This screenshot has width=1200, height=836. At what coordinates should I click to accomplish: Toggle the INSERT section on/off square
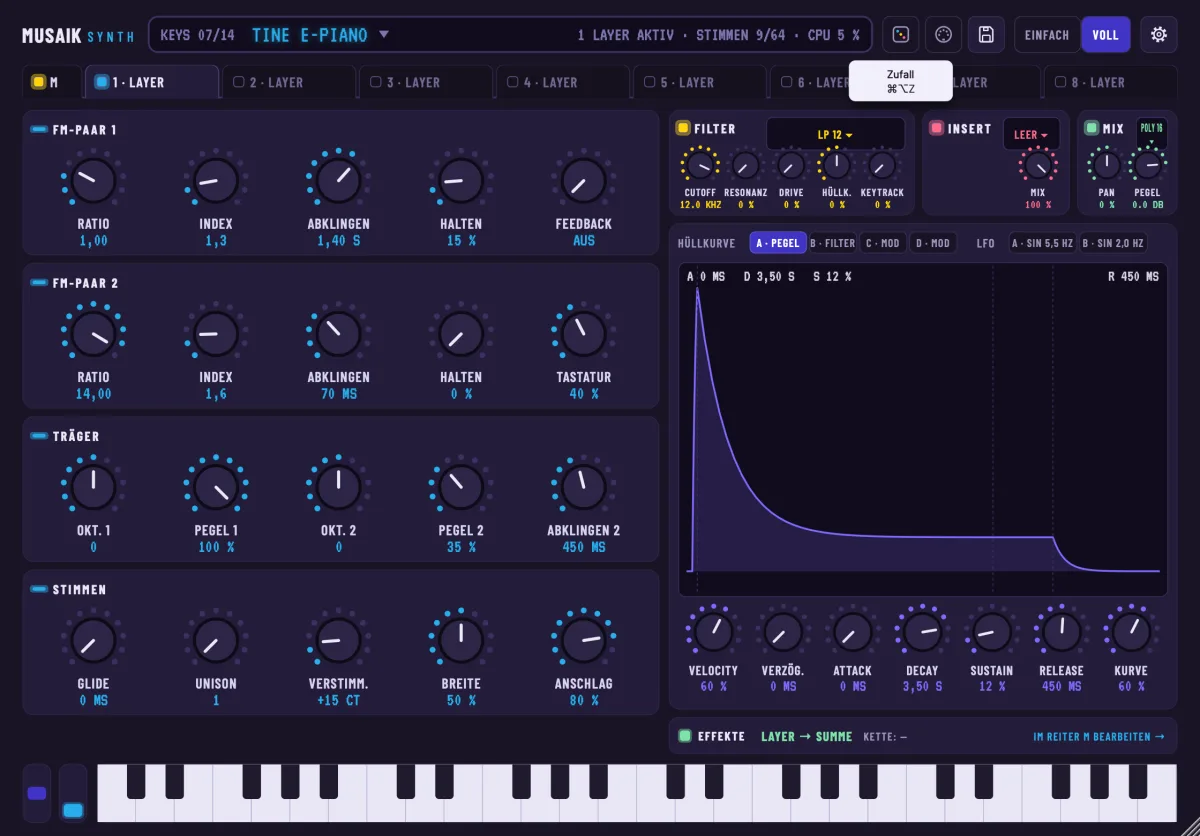coord(937,128)
